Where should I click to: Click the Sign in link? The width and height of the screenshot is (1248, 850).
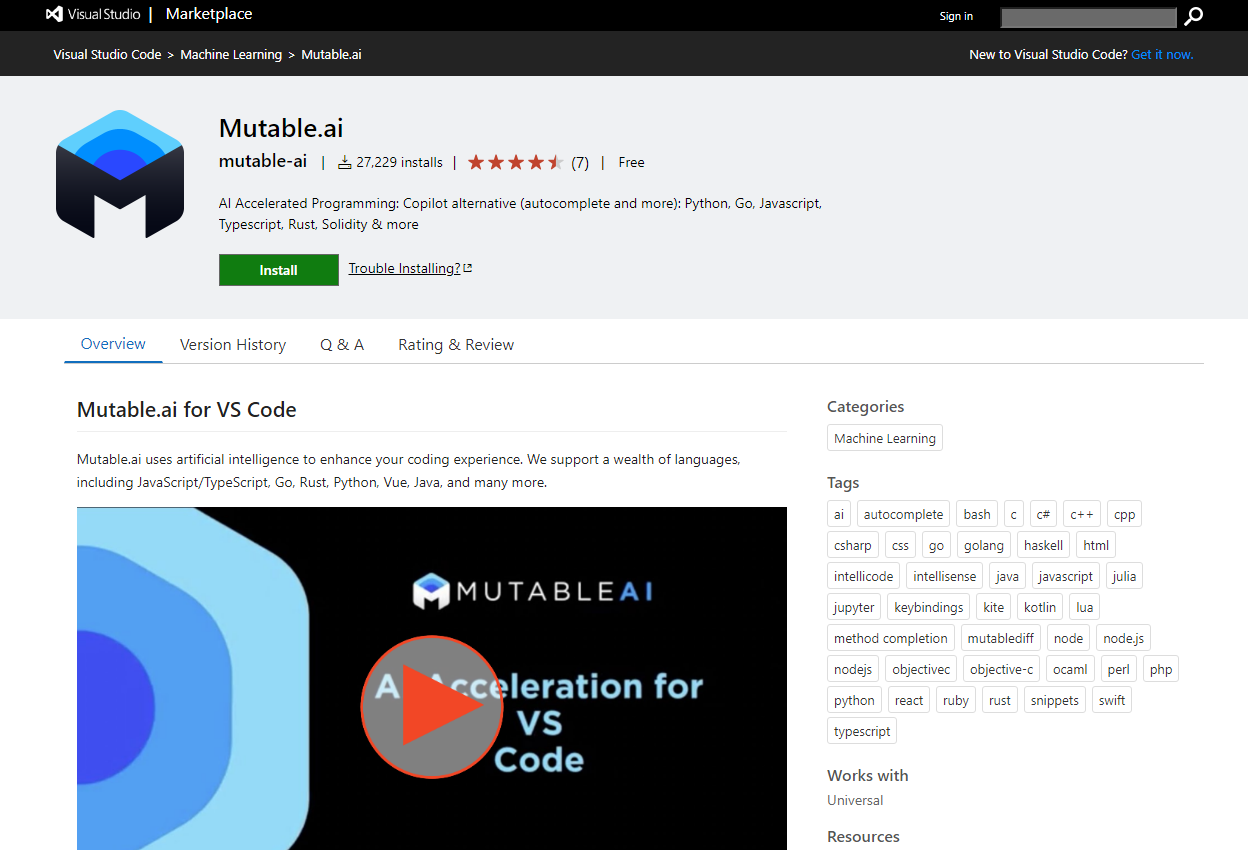[x=956, y=16]
